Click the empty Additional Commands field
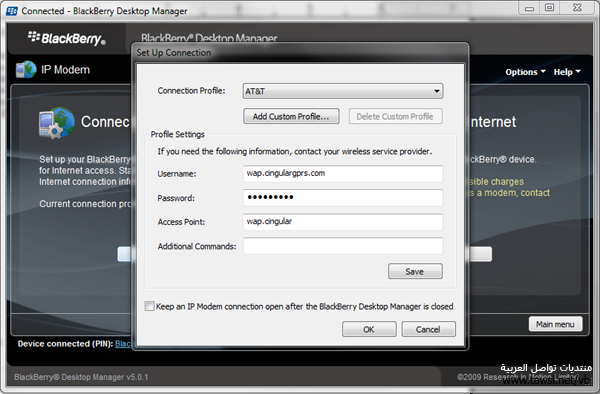600x394 pixels. (343, 246)
